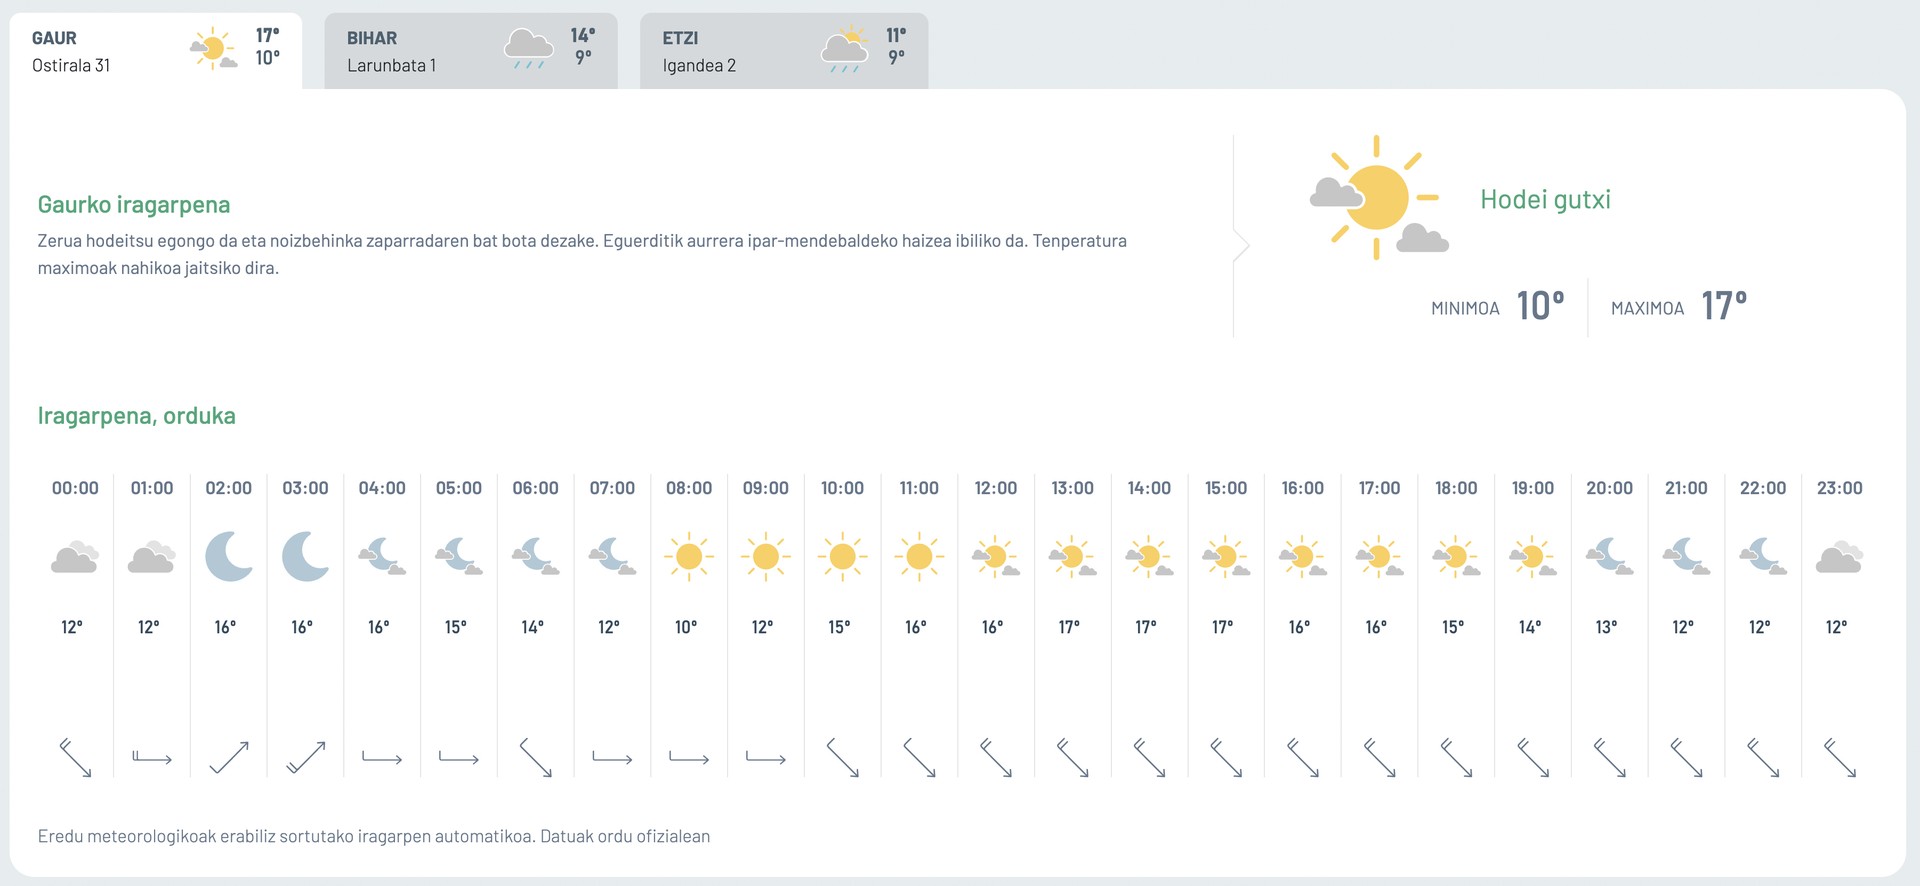Open the GAUR Ostirala 31 tab
The width and height of the screenshot is (1920, 886).
[x=156, y=51]
